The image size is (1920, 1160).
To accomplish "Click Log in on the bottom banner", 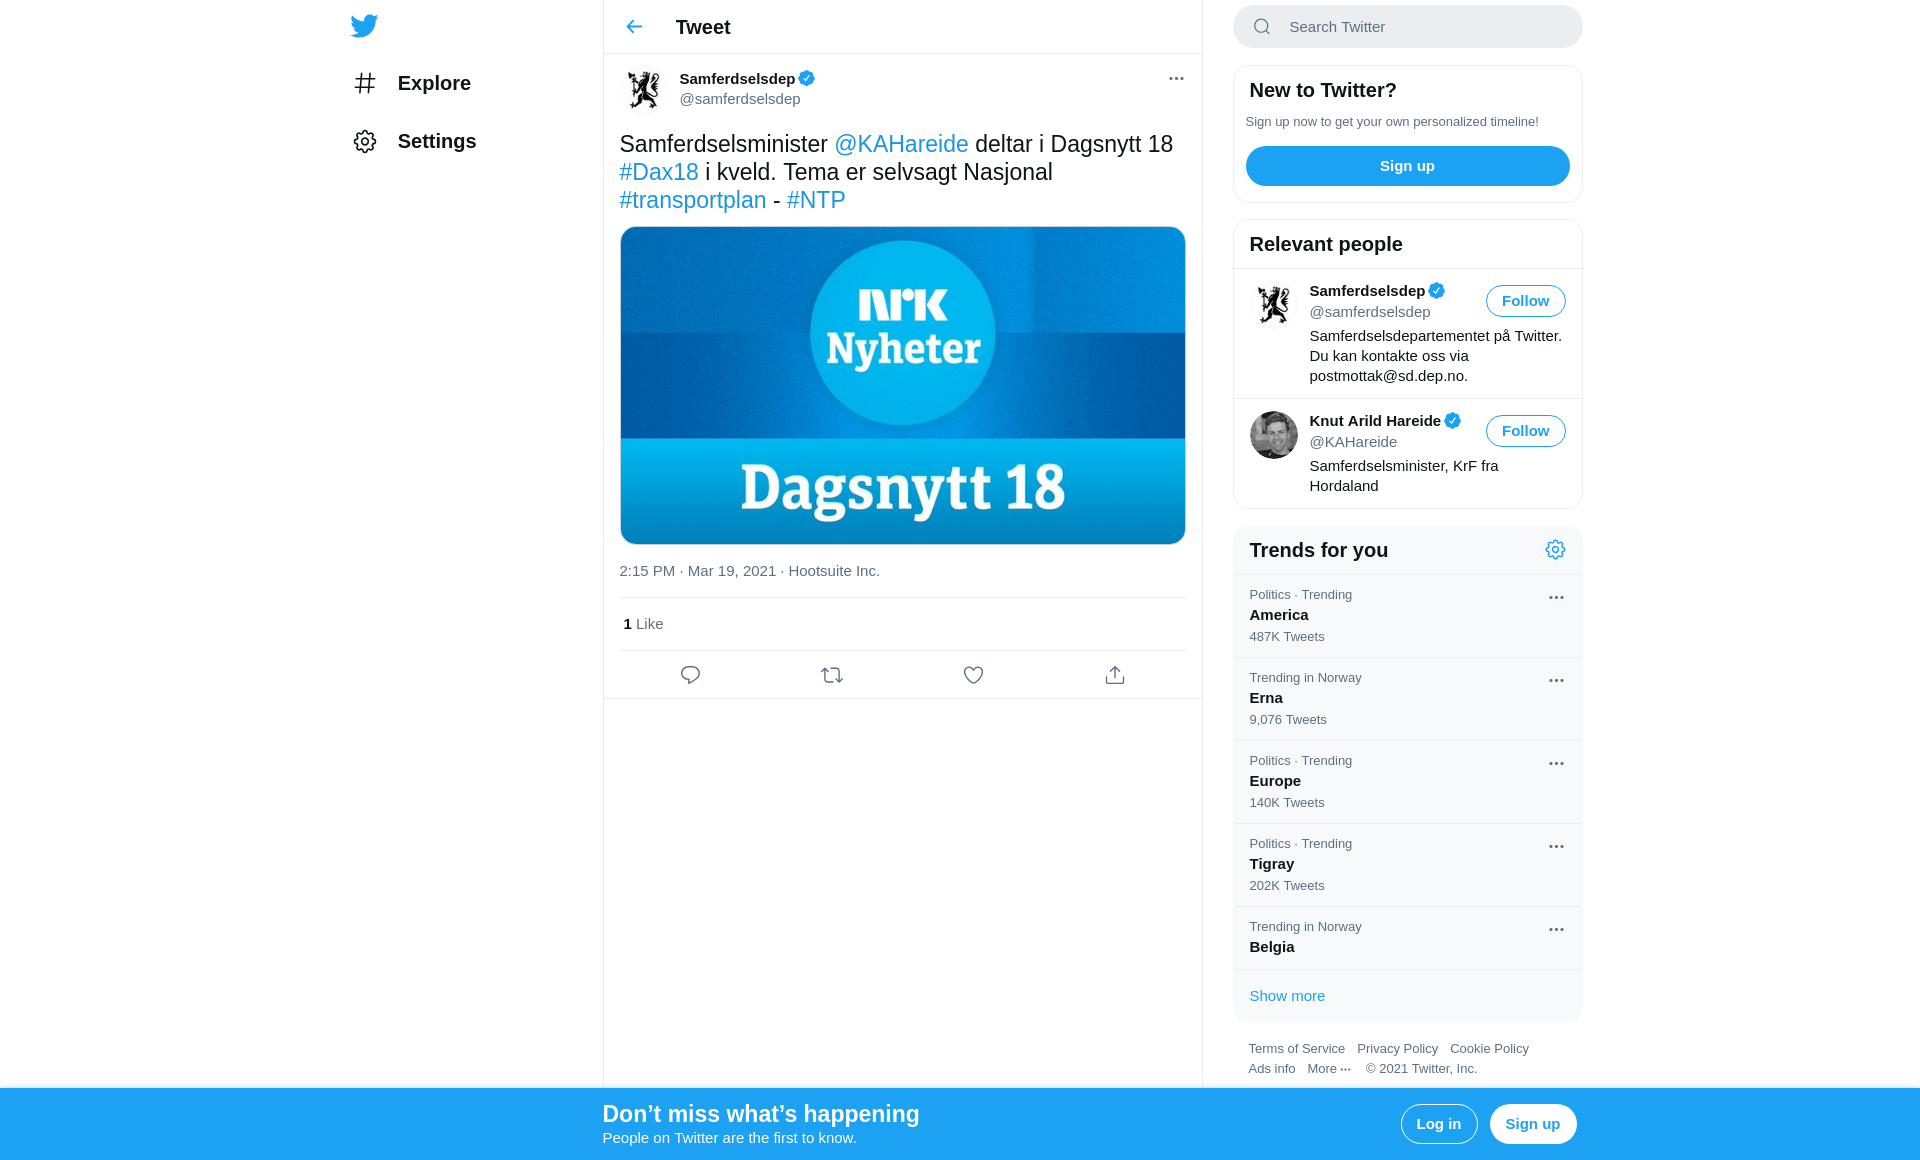I will click(x=1438, y=1124).
